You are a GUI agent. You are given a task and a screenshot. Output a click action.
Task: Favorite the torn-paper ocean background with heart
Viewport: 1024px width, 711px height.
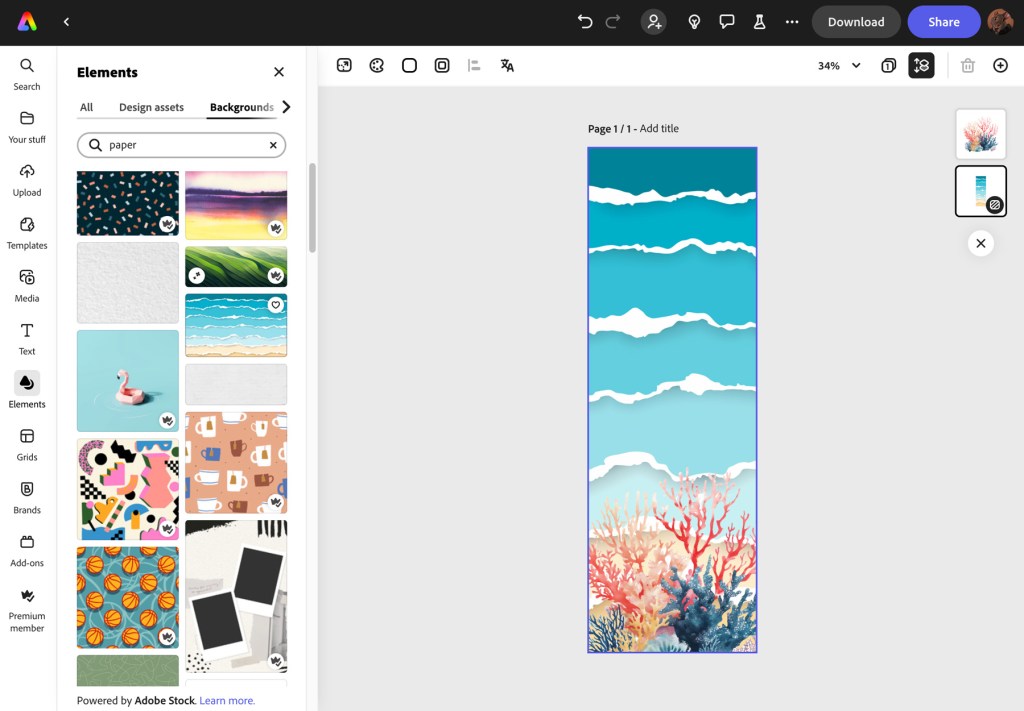[x=276, y=305]
